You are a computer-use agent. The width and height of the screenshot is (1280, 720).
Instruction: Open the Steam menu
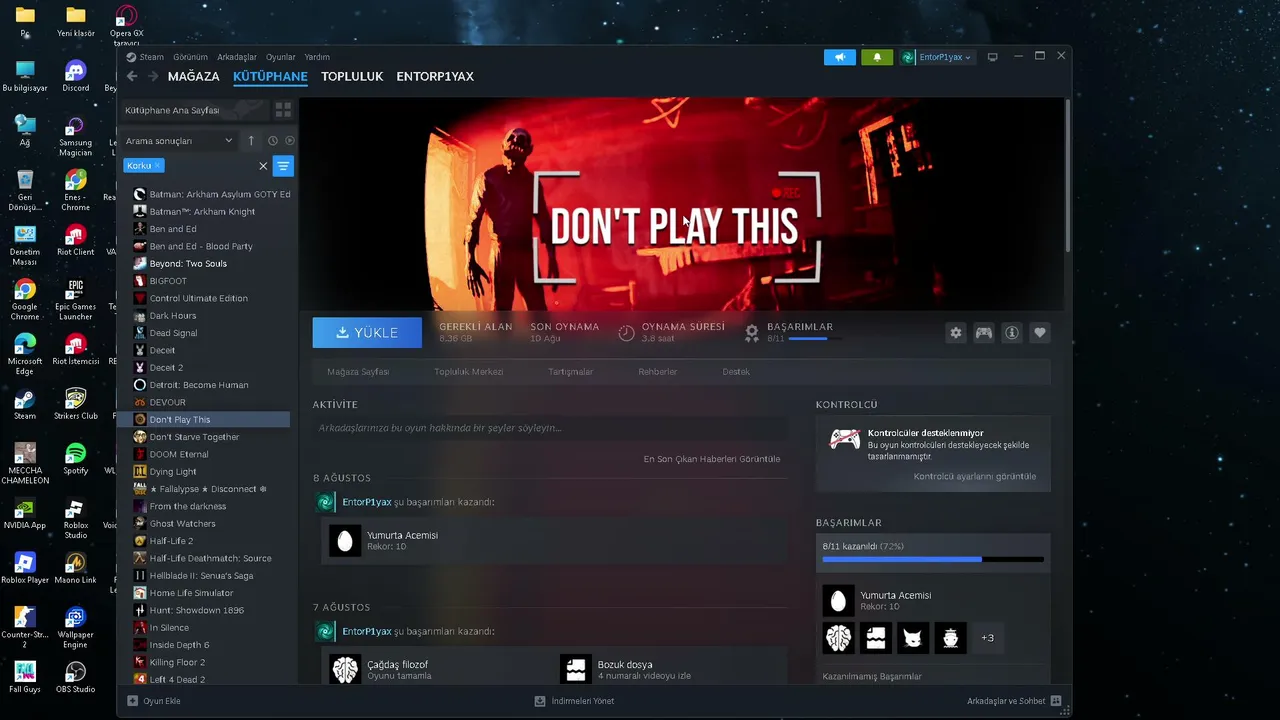(152, 57)
